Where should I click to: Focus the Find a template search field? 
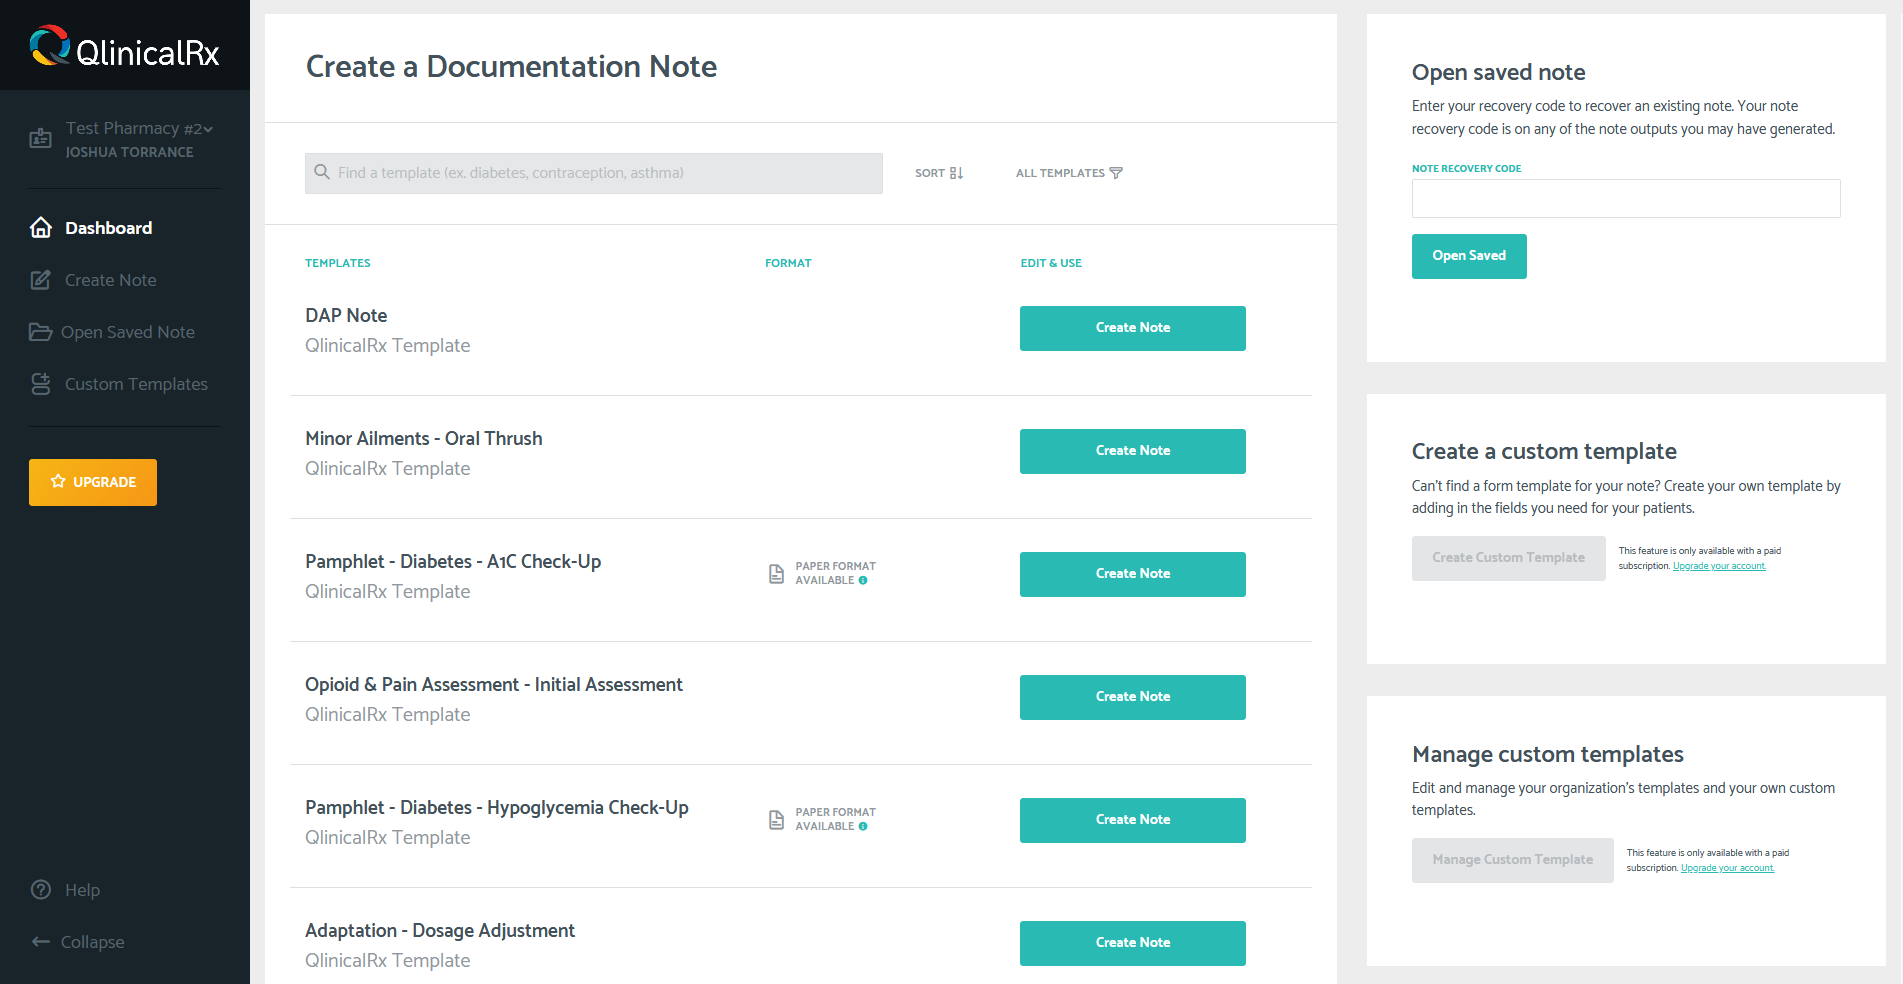point(594,173)
